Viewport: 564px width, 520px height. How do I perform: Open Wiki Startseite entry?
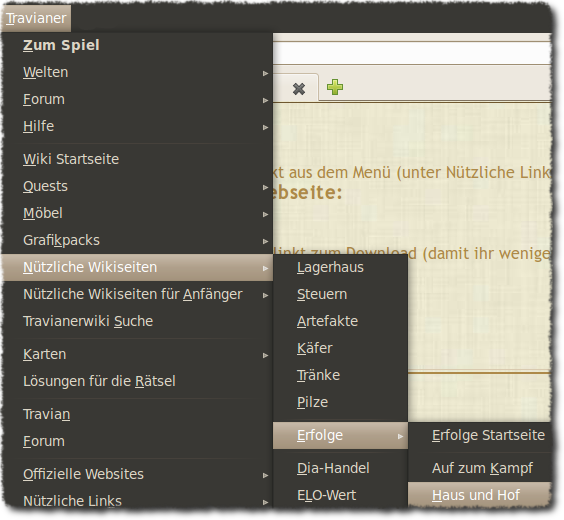(137, 159)
